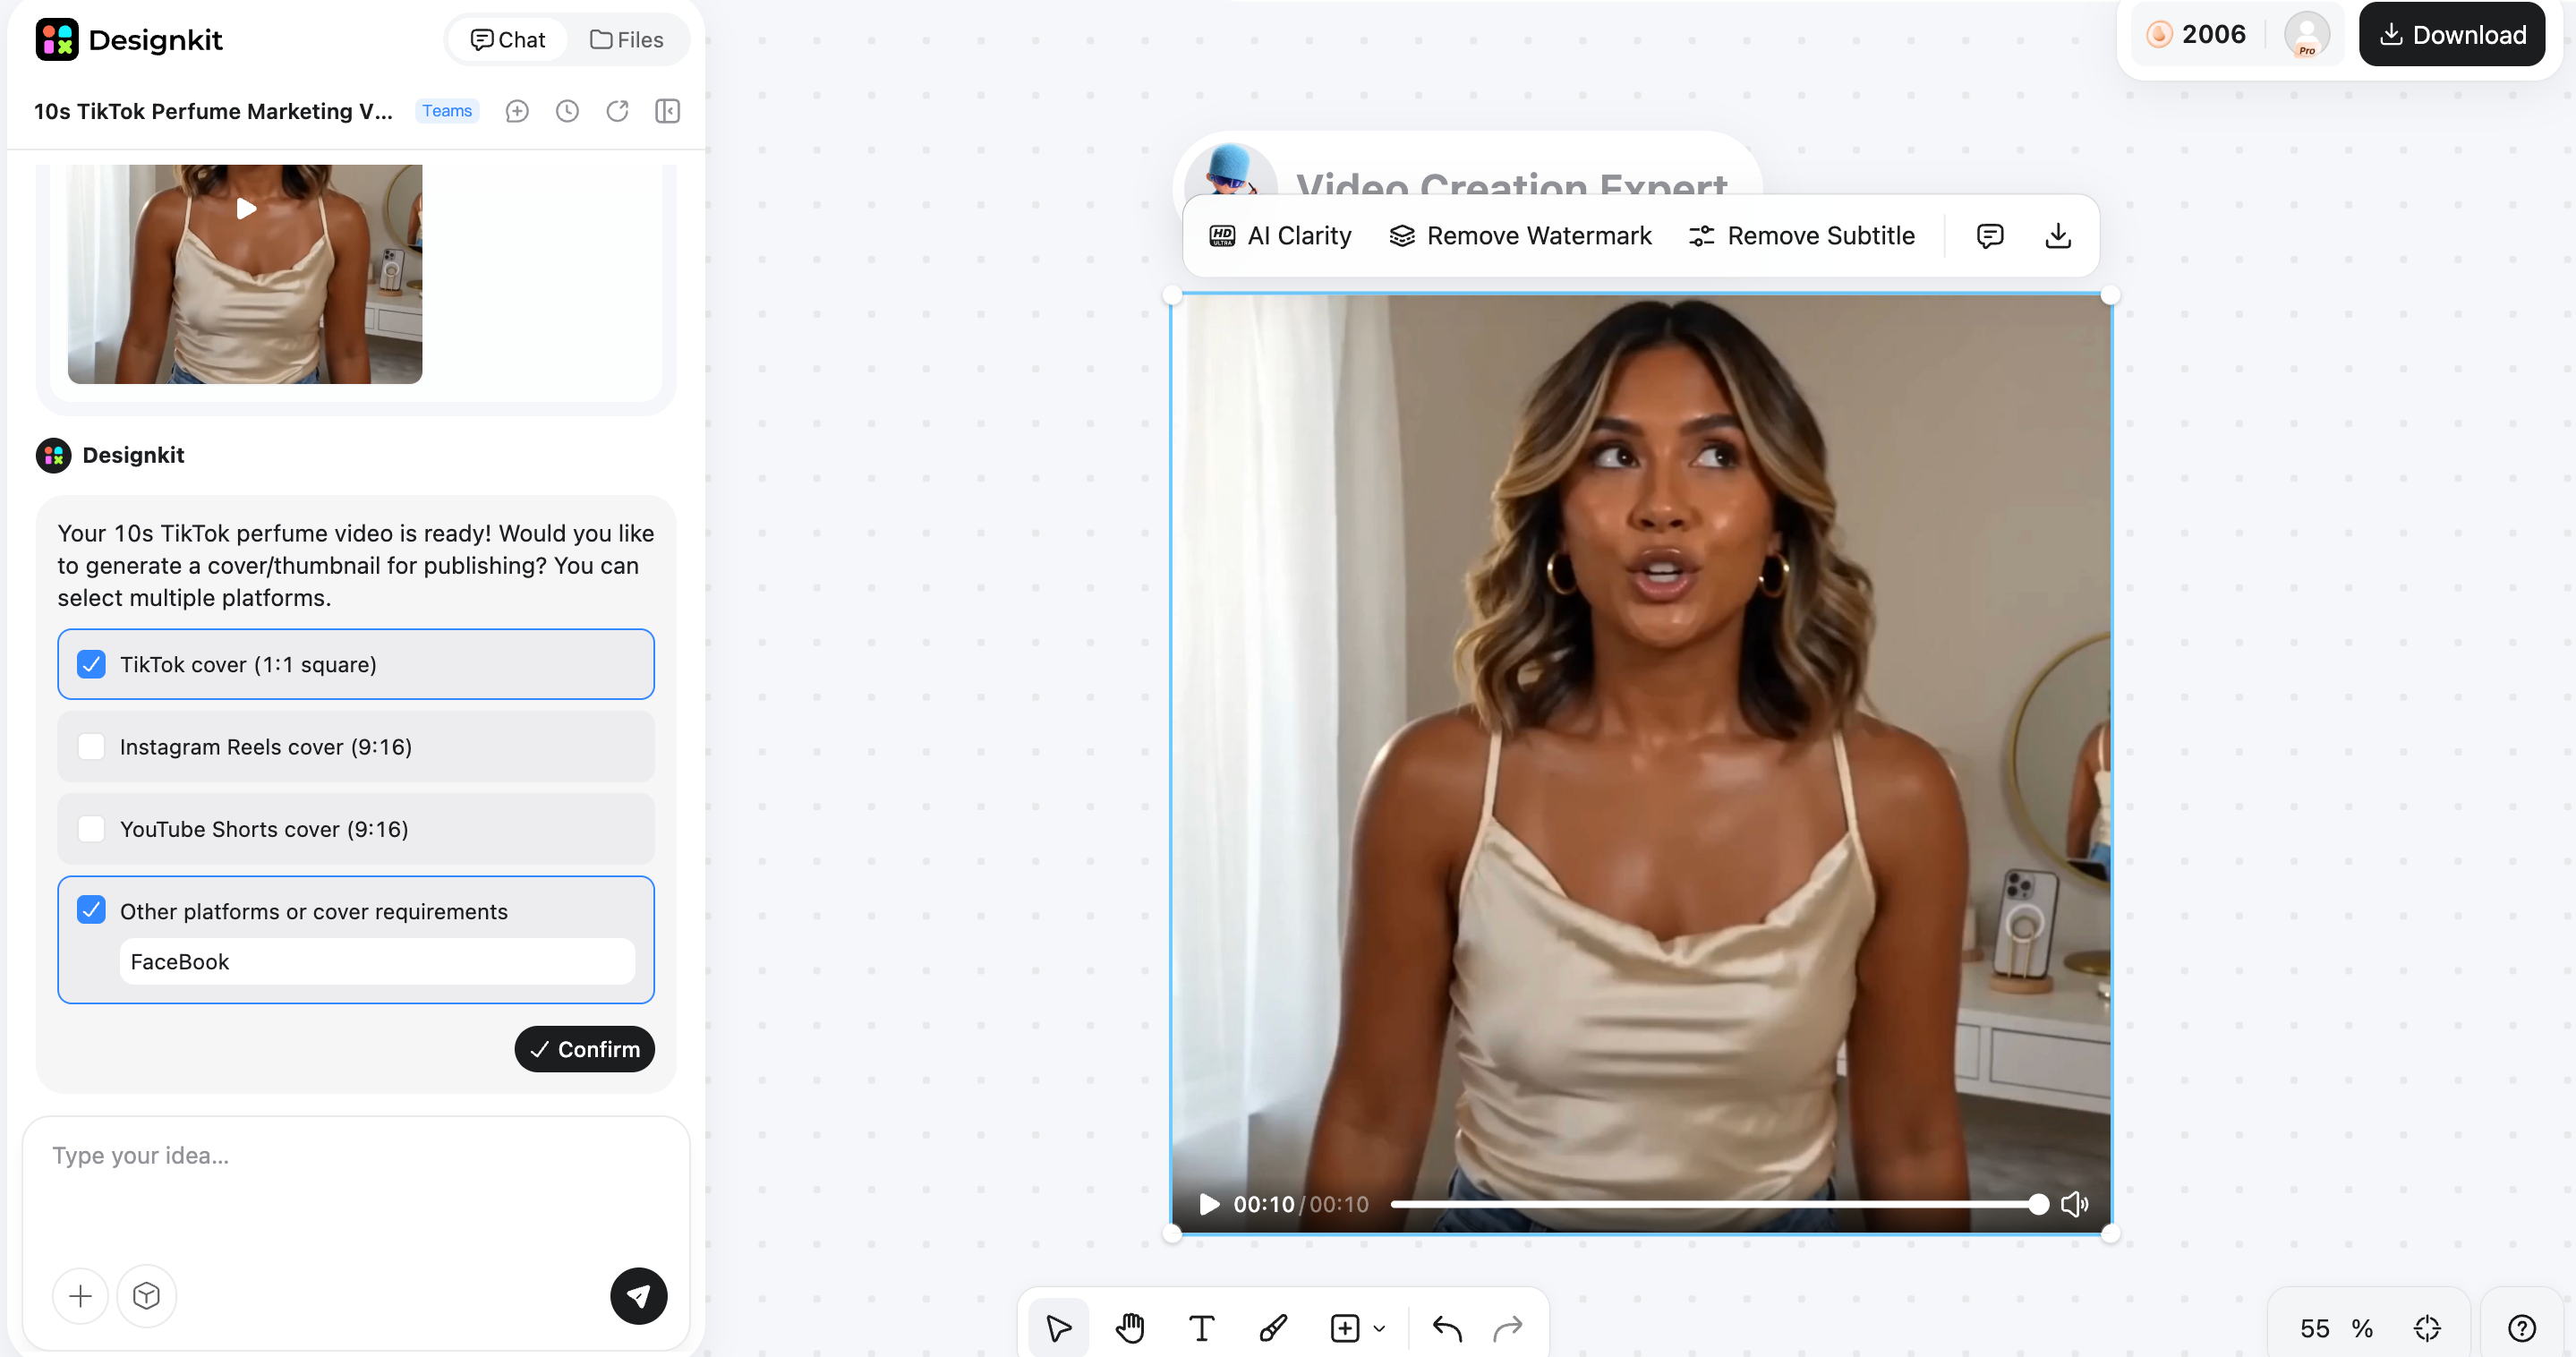Viewport: 2576px width, 1357px height.
Task: Click Remove Watermark
Action: (1521, 236)
